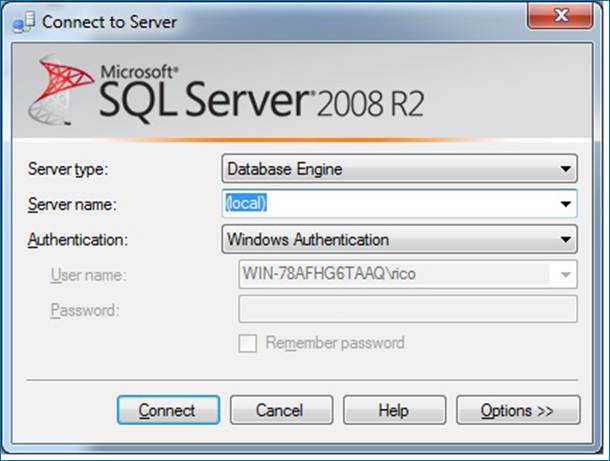
Task: Click the Server type label
Action: (x=68, y=169)
